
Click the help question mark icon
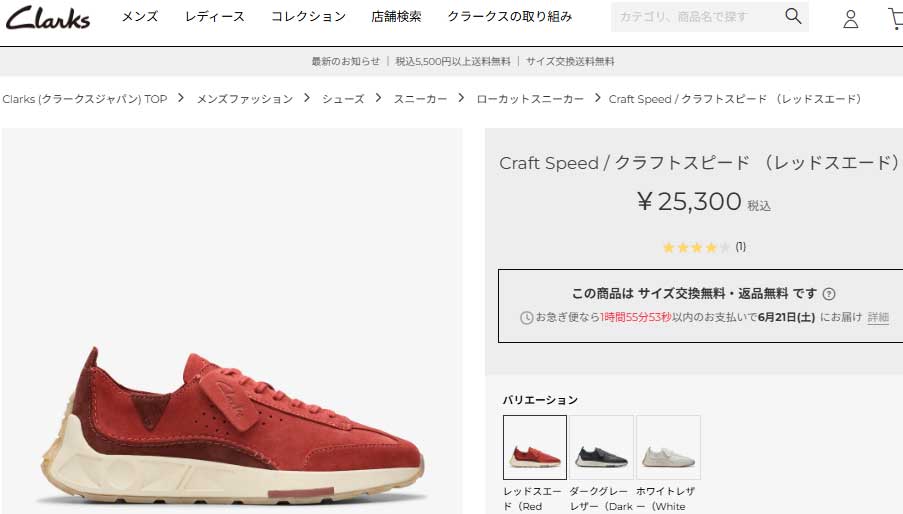tap(829, 294)
